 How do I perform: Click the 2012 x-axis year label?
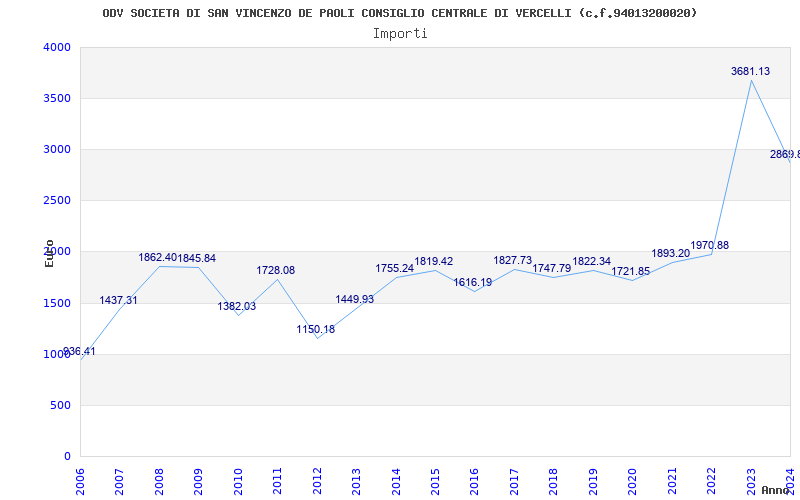pyautogui.click(x=317, y=482)
